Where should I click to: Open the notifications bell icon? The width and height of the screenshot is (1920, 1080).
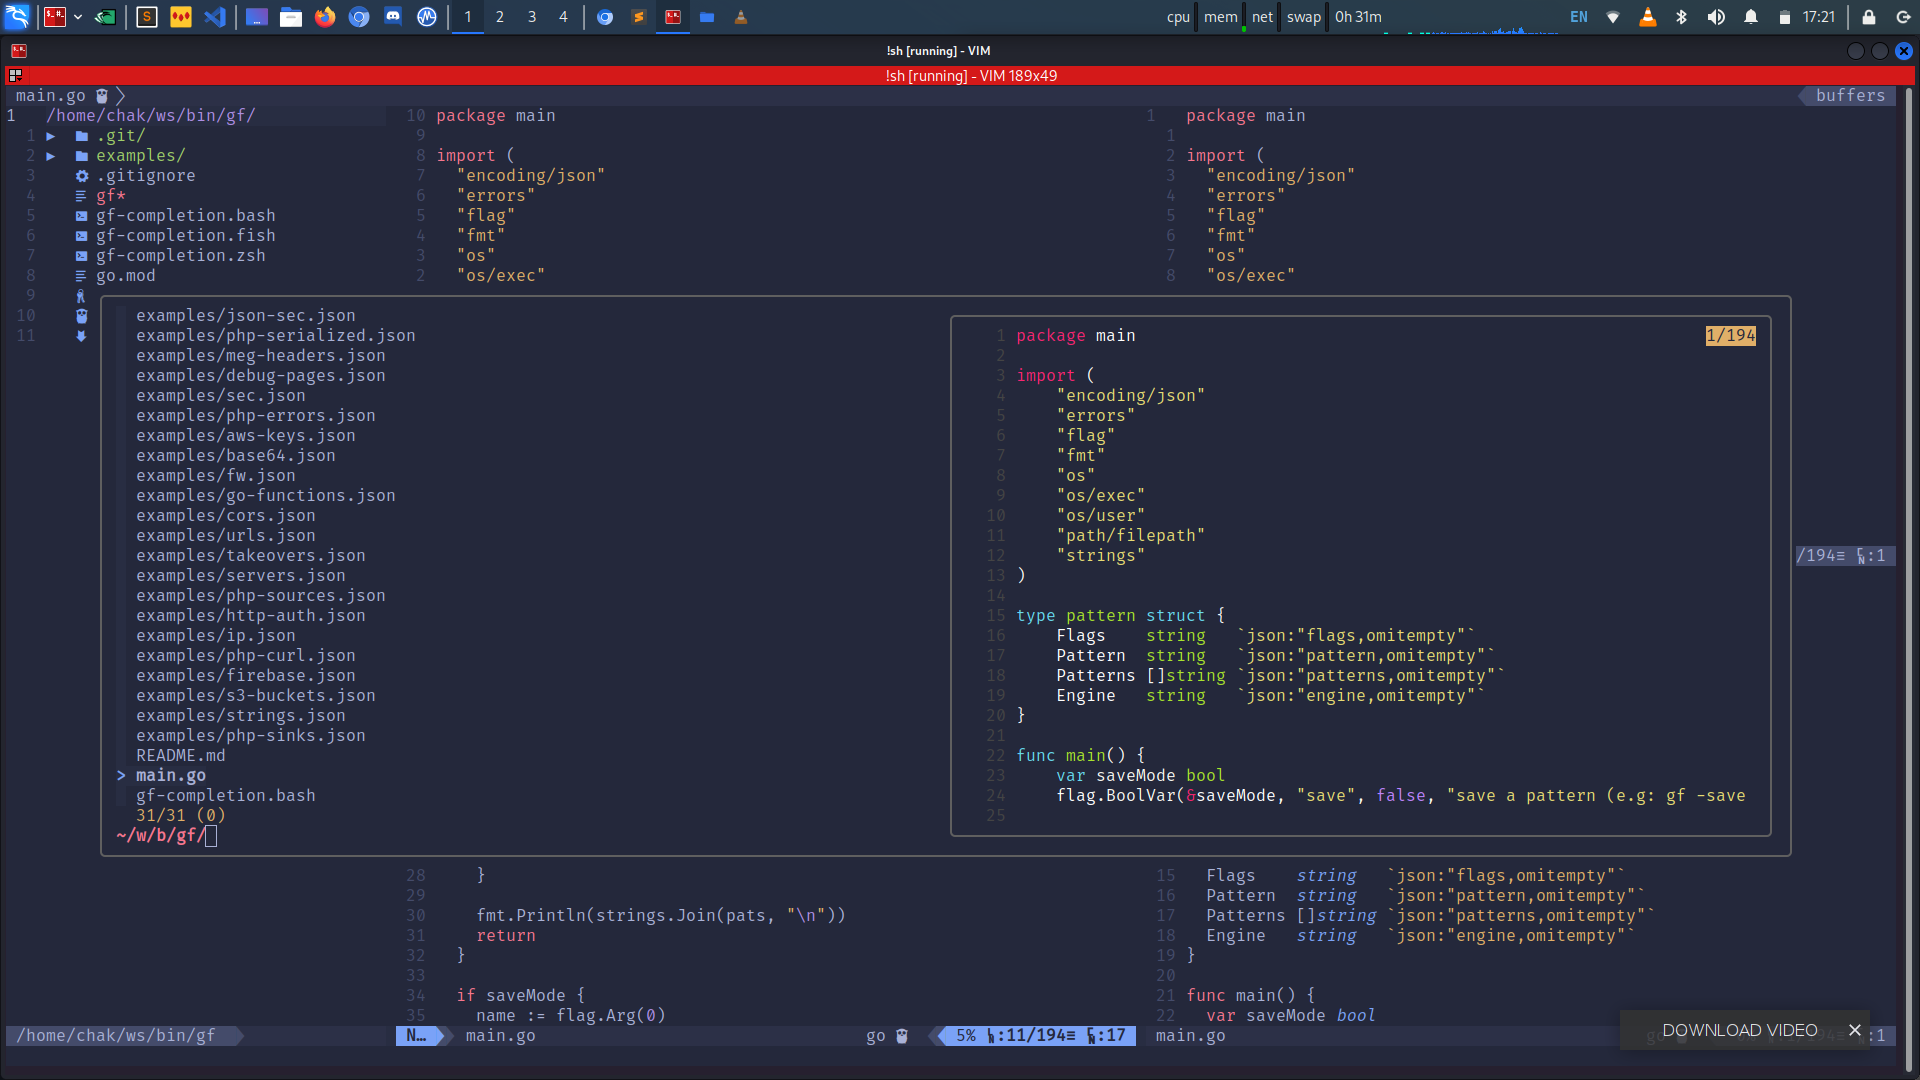click(x=1751, y=17)
